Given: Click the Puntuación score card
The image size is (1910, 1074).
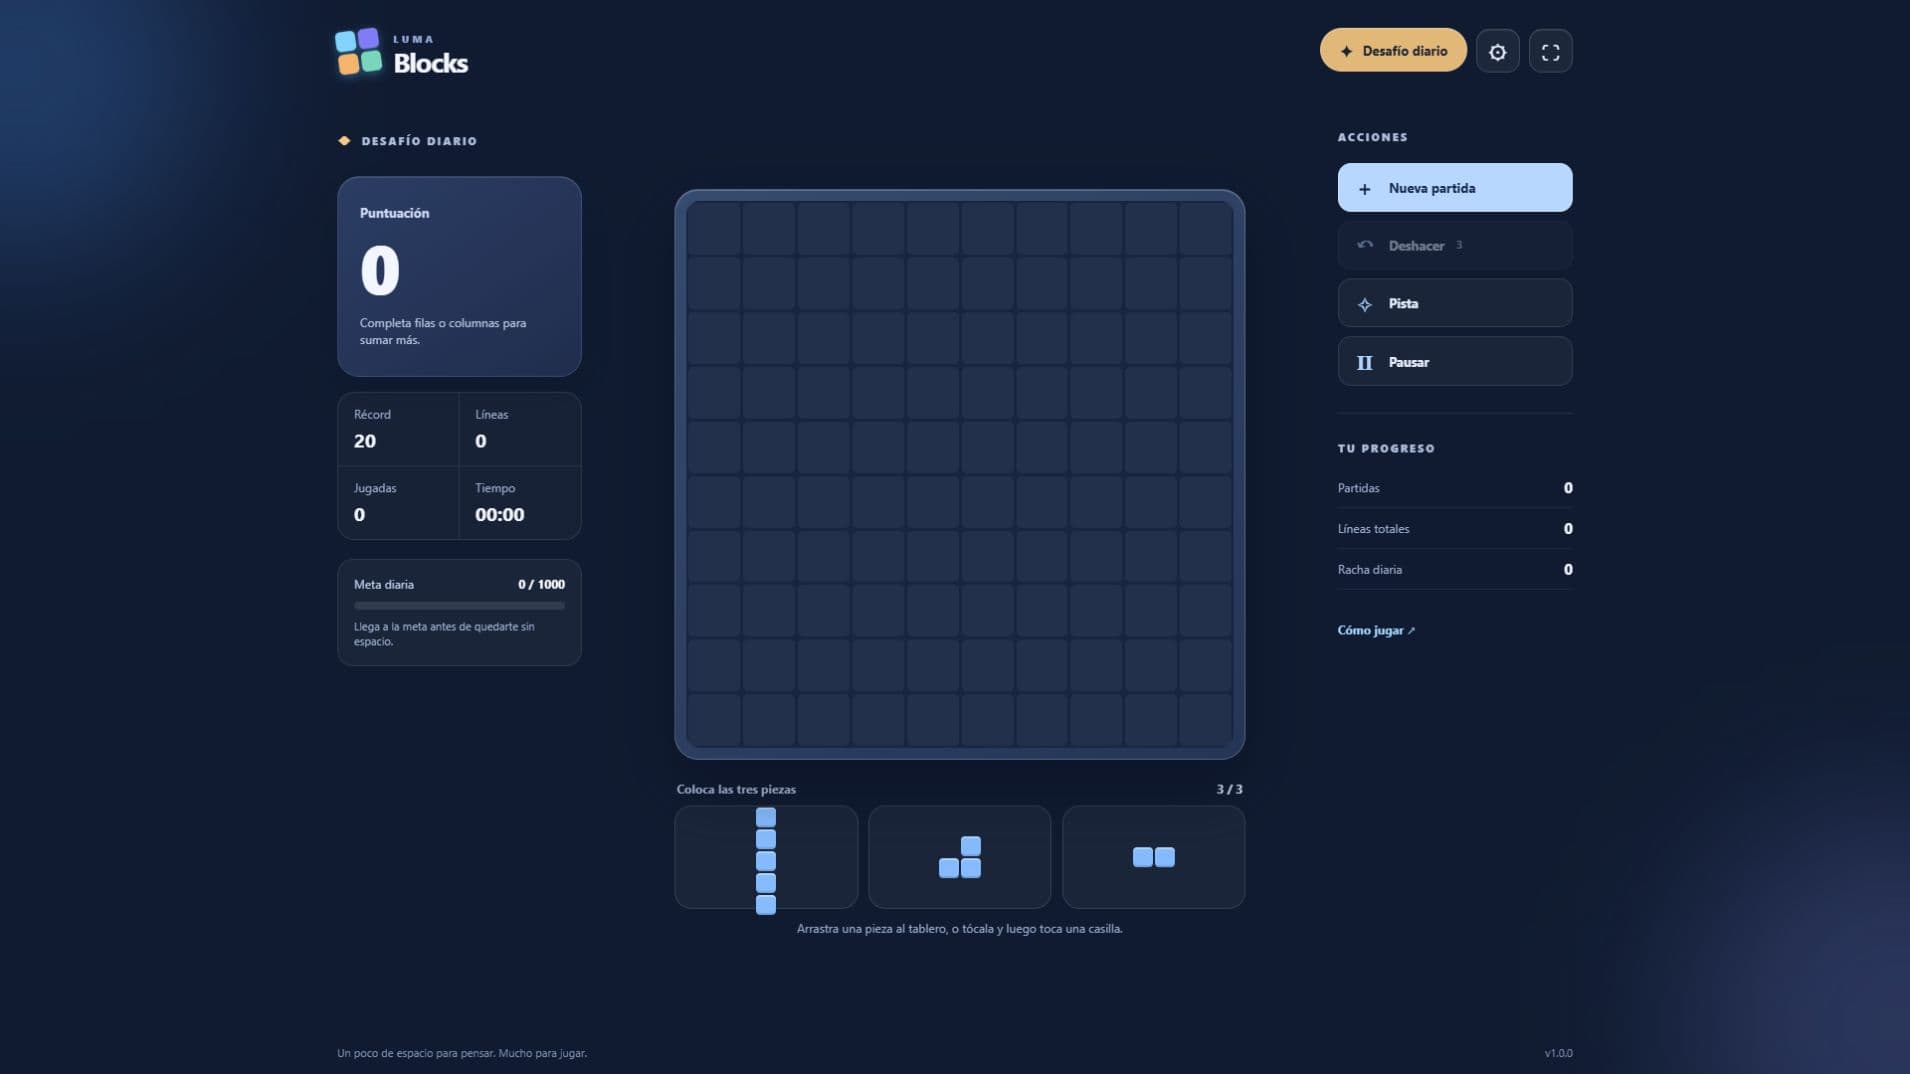Looking at the screenshot, I should (x=459, y=276).
